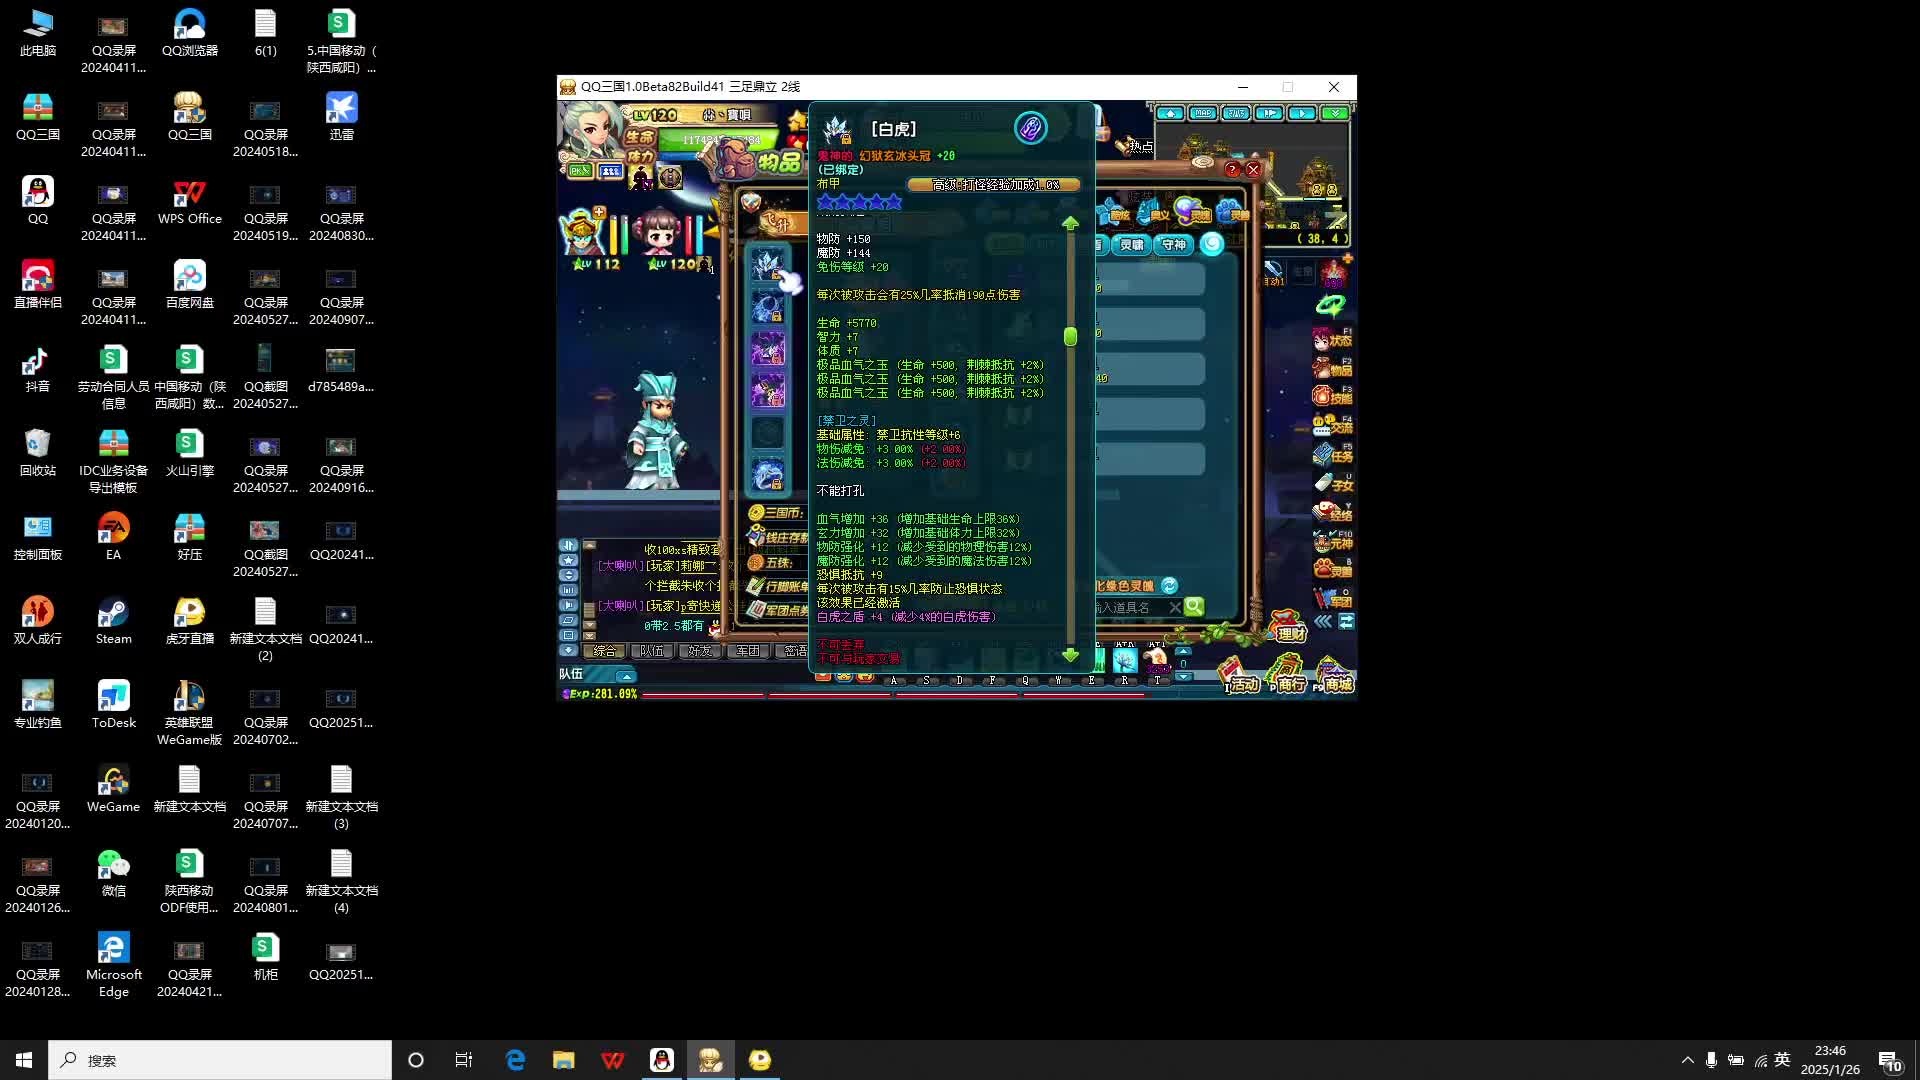Expand the green double-chevron minimap button
This screenshot has width=1920, height=1080.
1335,113
